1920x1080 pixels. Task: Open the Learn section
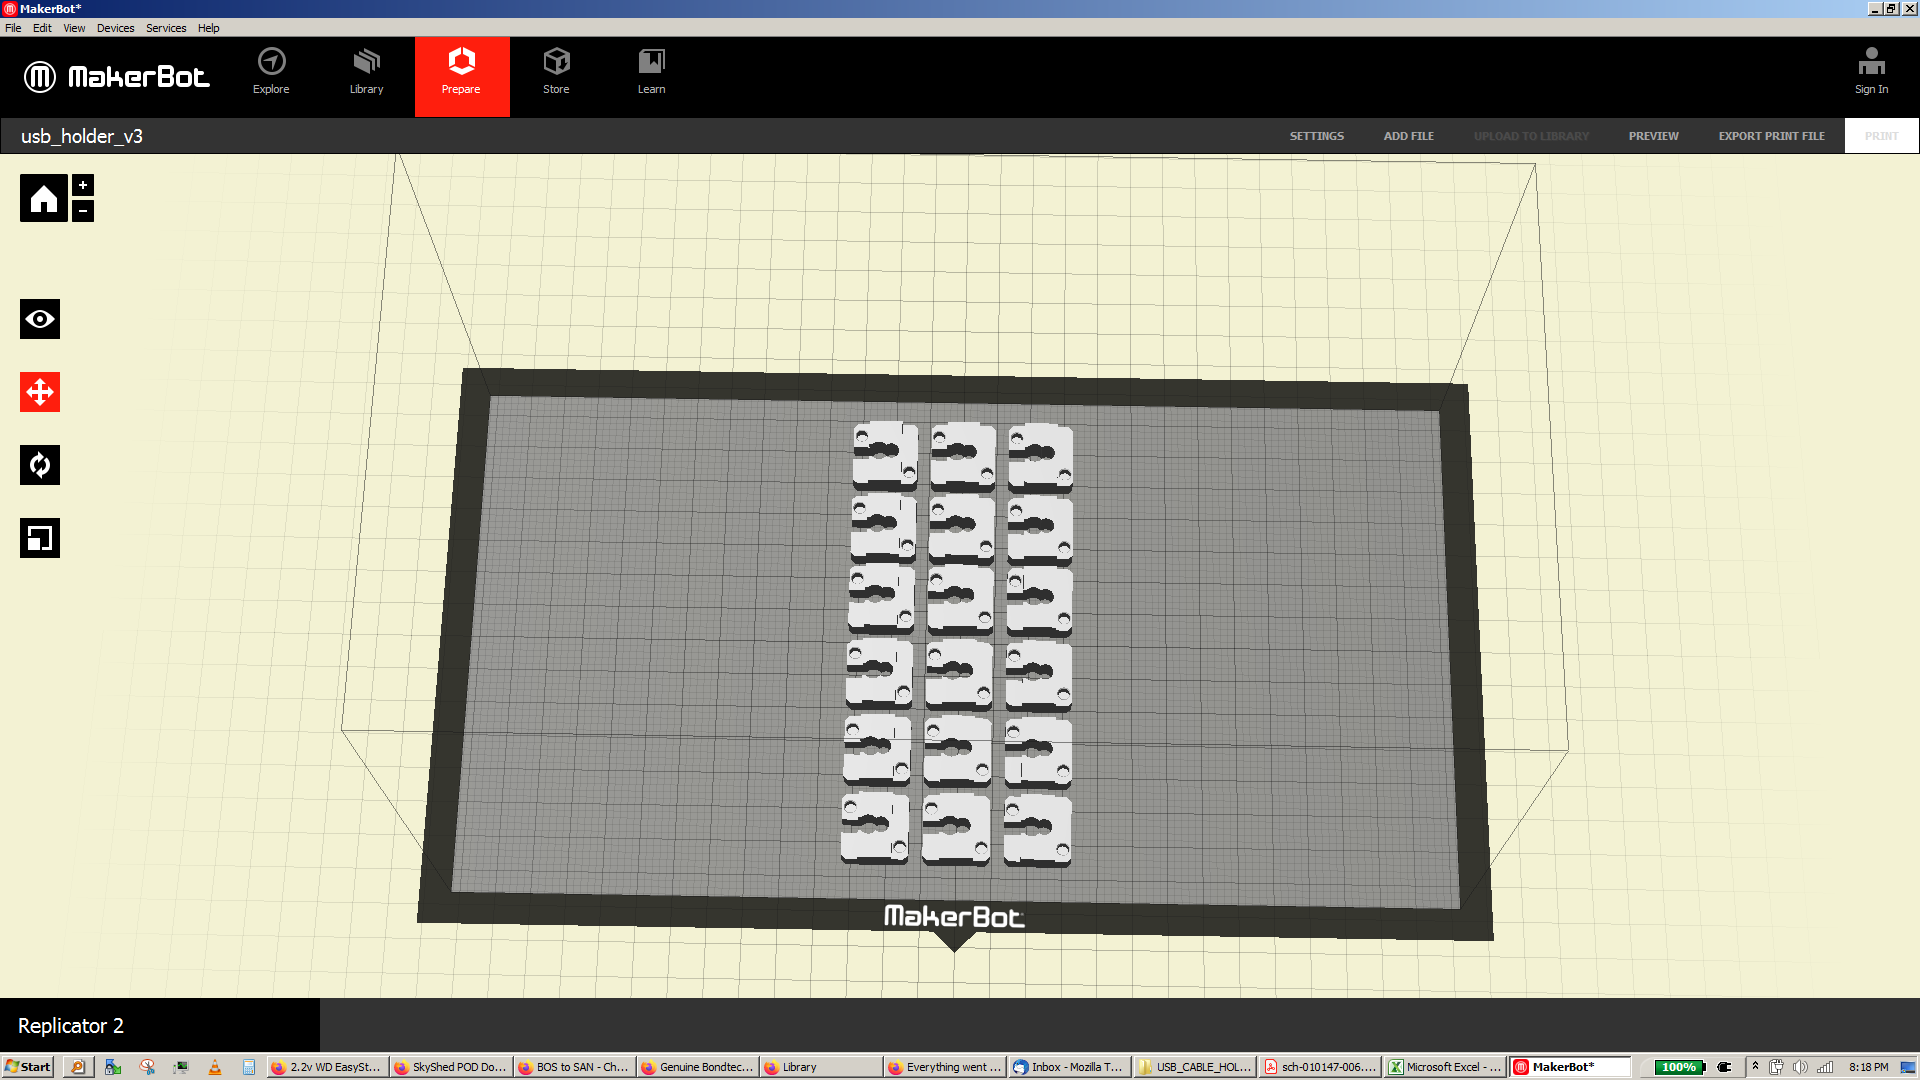click(651, 72)
